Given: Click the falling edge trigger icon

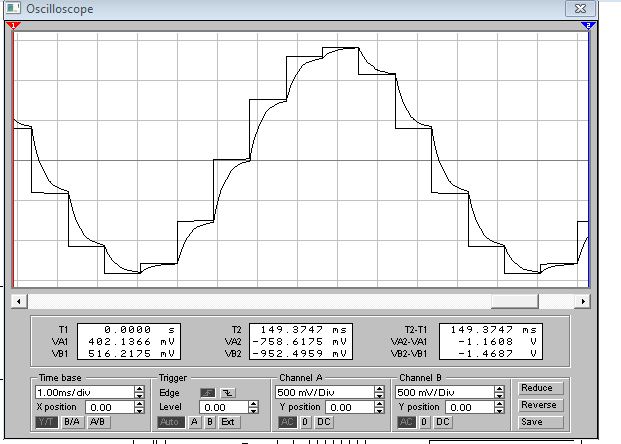Looking at the screenshot, I should click(227, 393).
